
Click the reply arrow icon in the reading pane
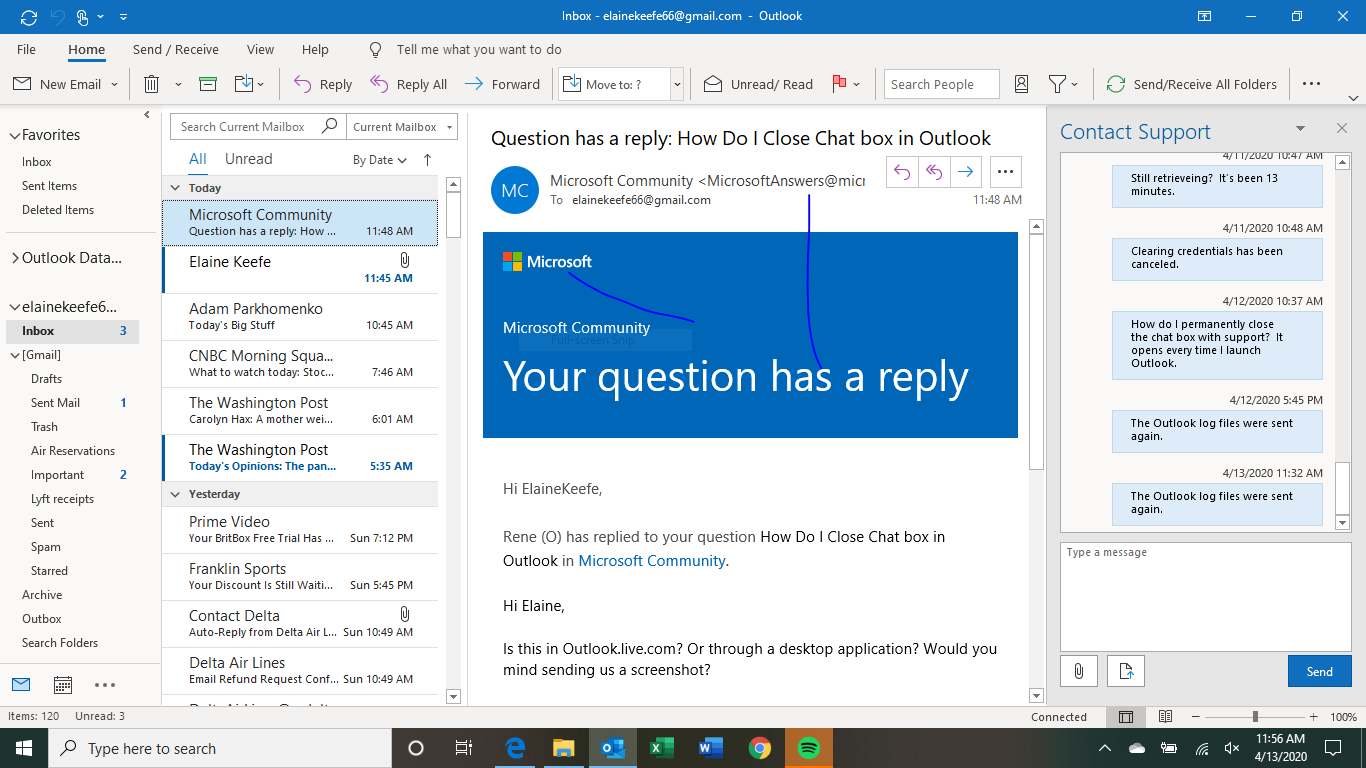(x=902, y=172)
